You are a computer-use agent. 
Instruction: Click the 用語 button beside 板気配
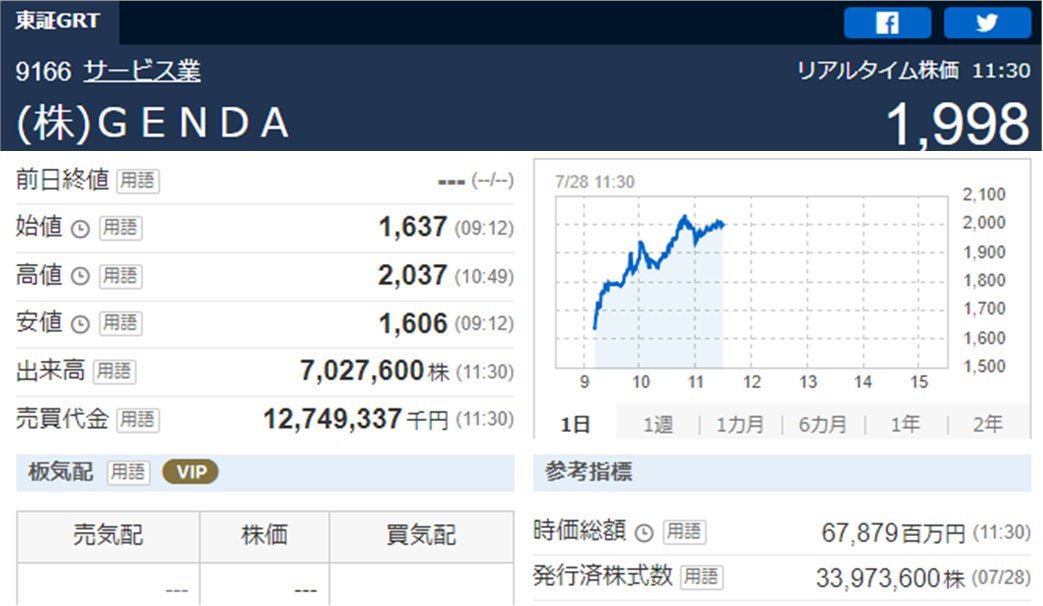(x=127, y=472)
